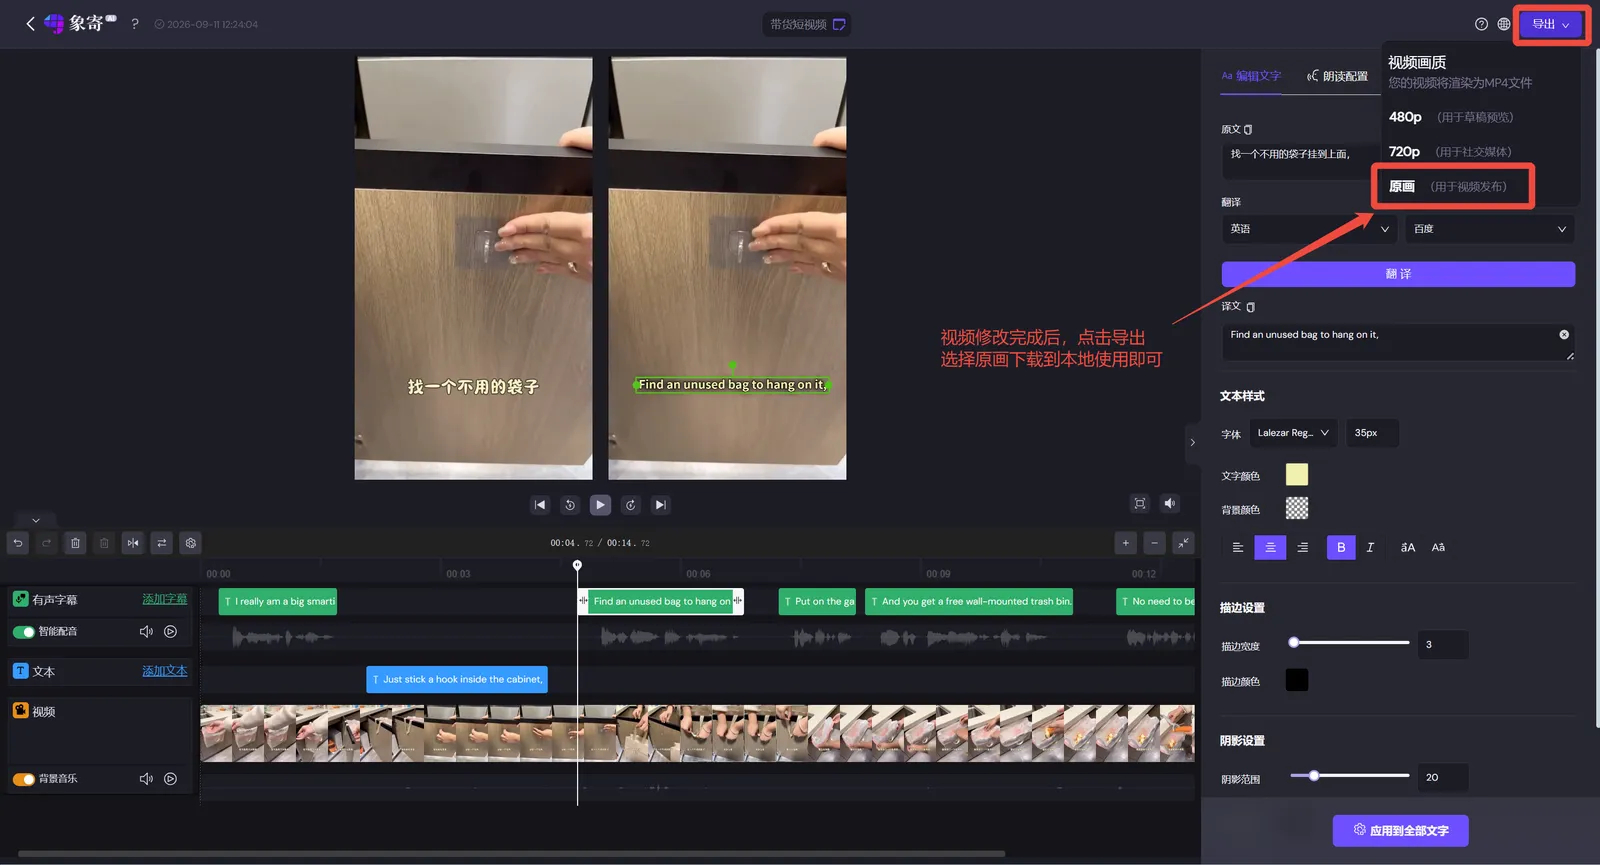
Task: Toggle italic text formatting
Action: pyautogui.click(x=1370, y=547)
